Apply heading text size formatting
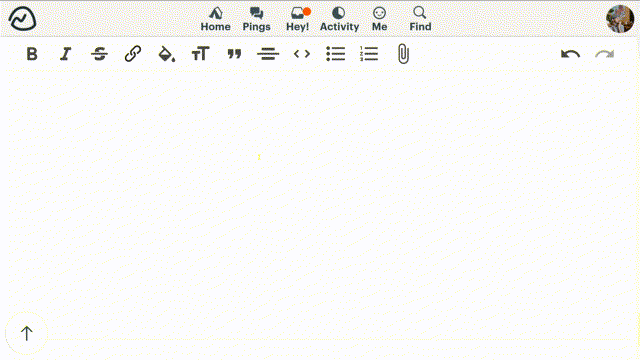Screen dimensions: 640x360 [200, 54]
